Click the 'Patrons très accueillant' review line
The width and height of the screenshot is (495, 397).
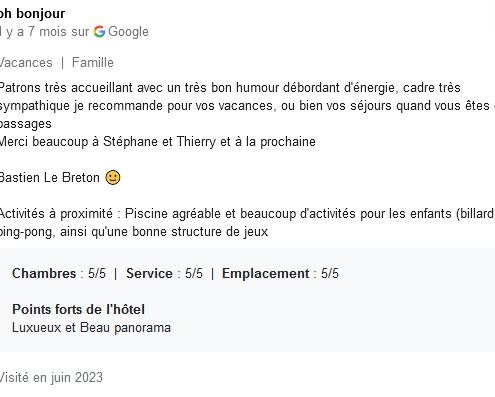[x=230, y=88]
